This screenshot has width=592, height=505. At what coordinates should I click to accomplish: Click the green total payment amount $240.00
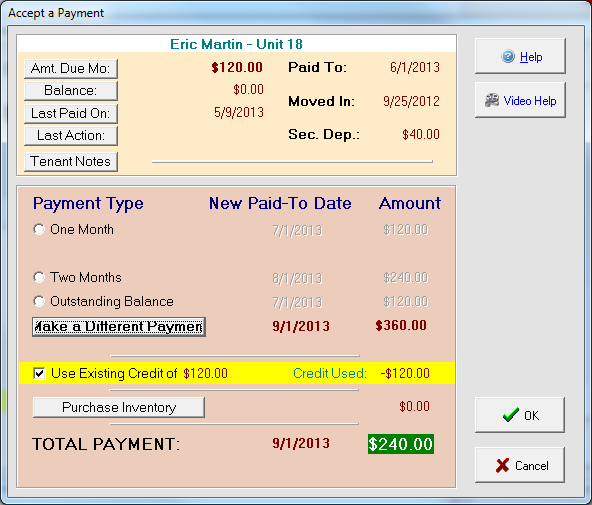401,444
